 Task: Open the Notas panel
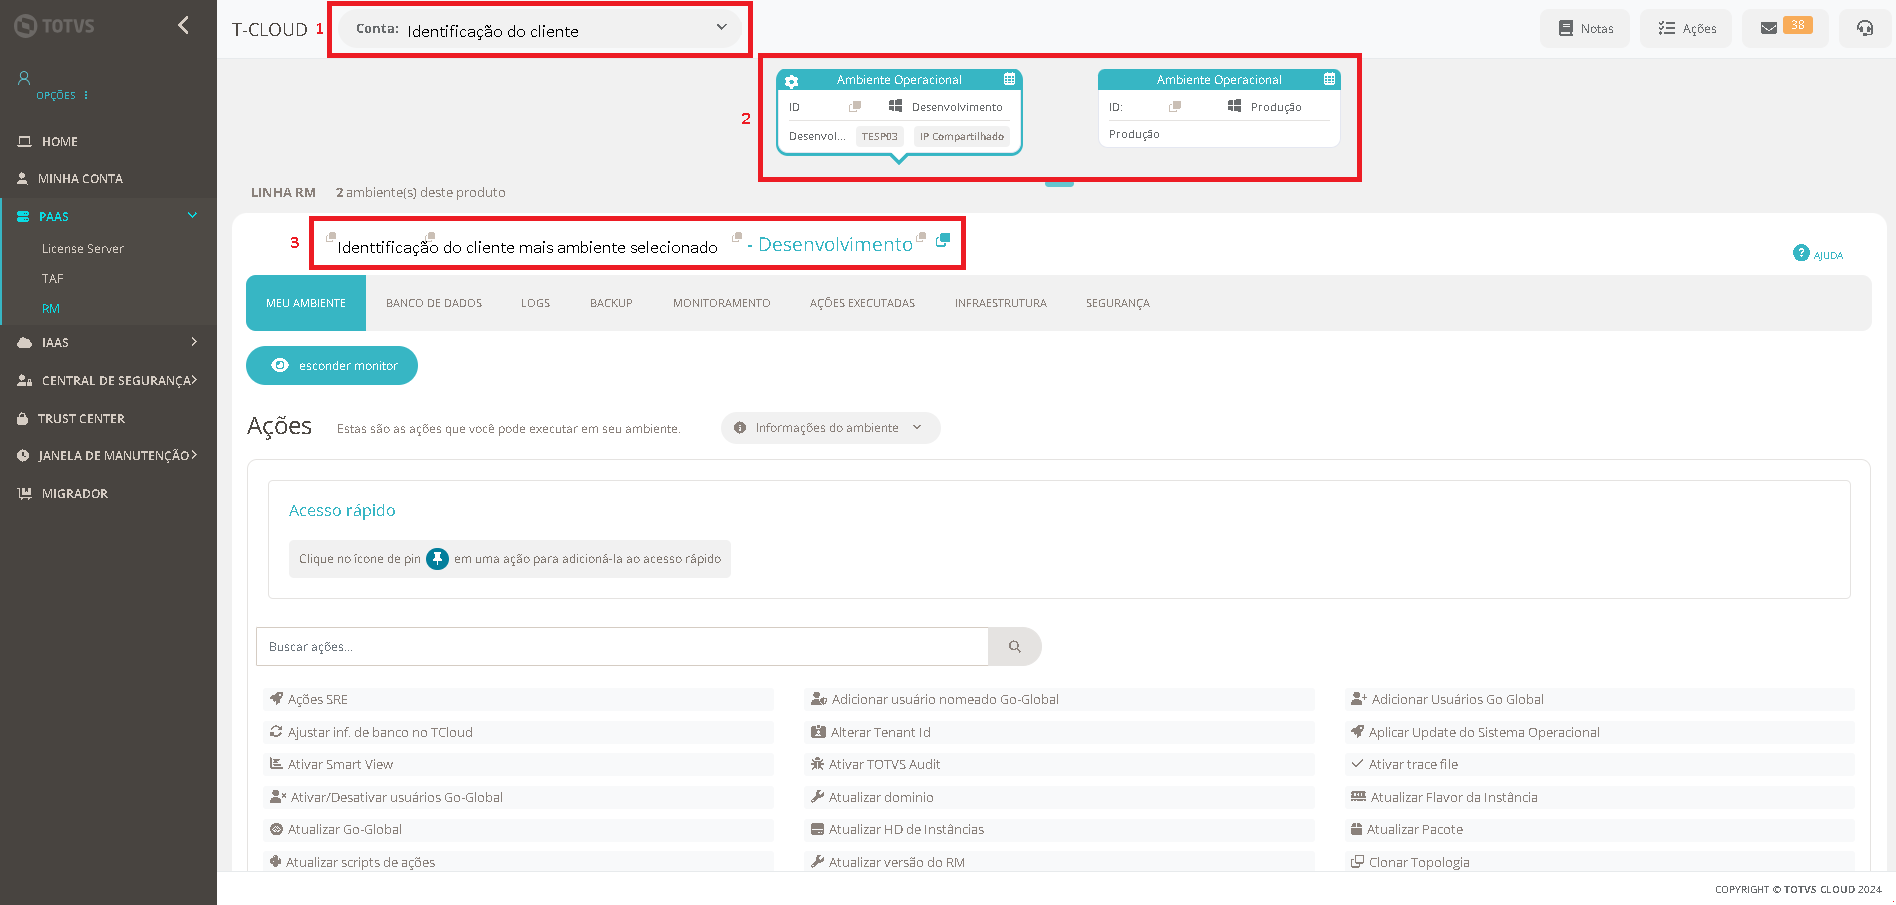pos(1585,28)
